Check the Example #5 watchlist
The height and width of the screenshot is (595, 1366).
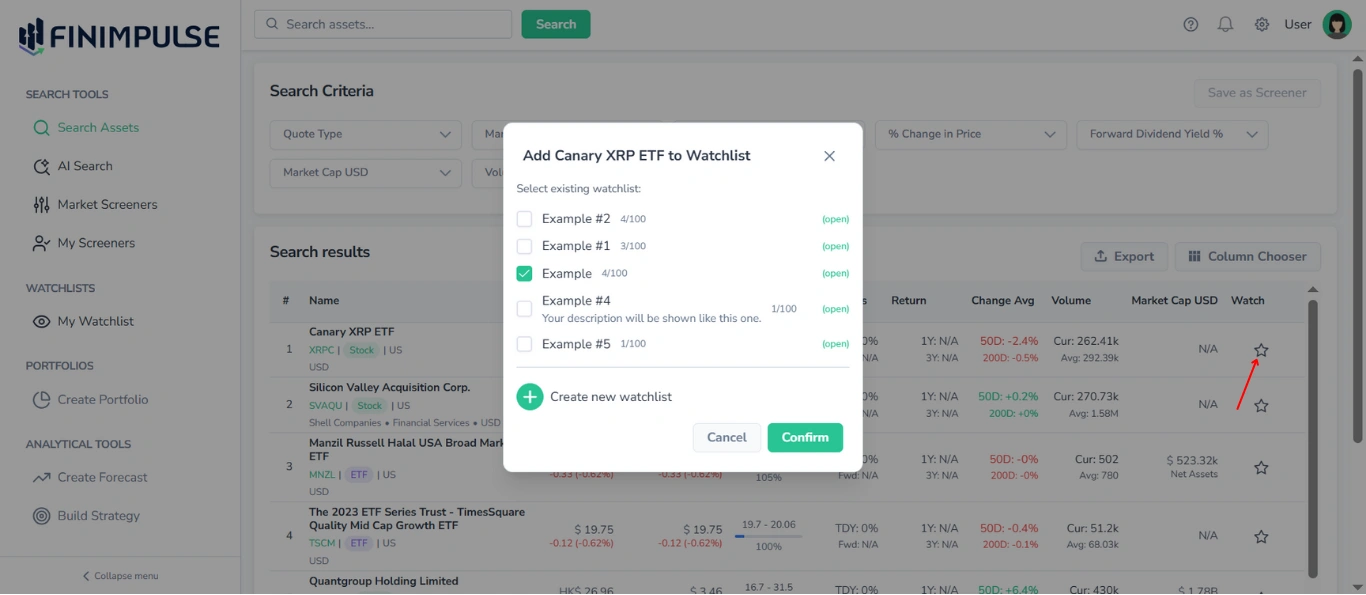coord(524,343)
